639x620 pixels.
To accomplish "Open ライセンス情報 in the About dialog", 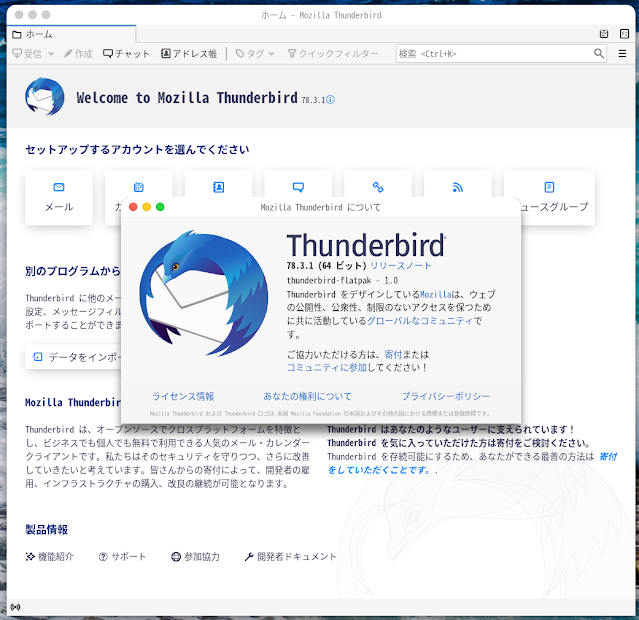I will (183, 396).
